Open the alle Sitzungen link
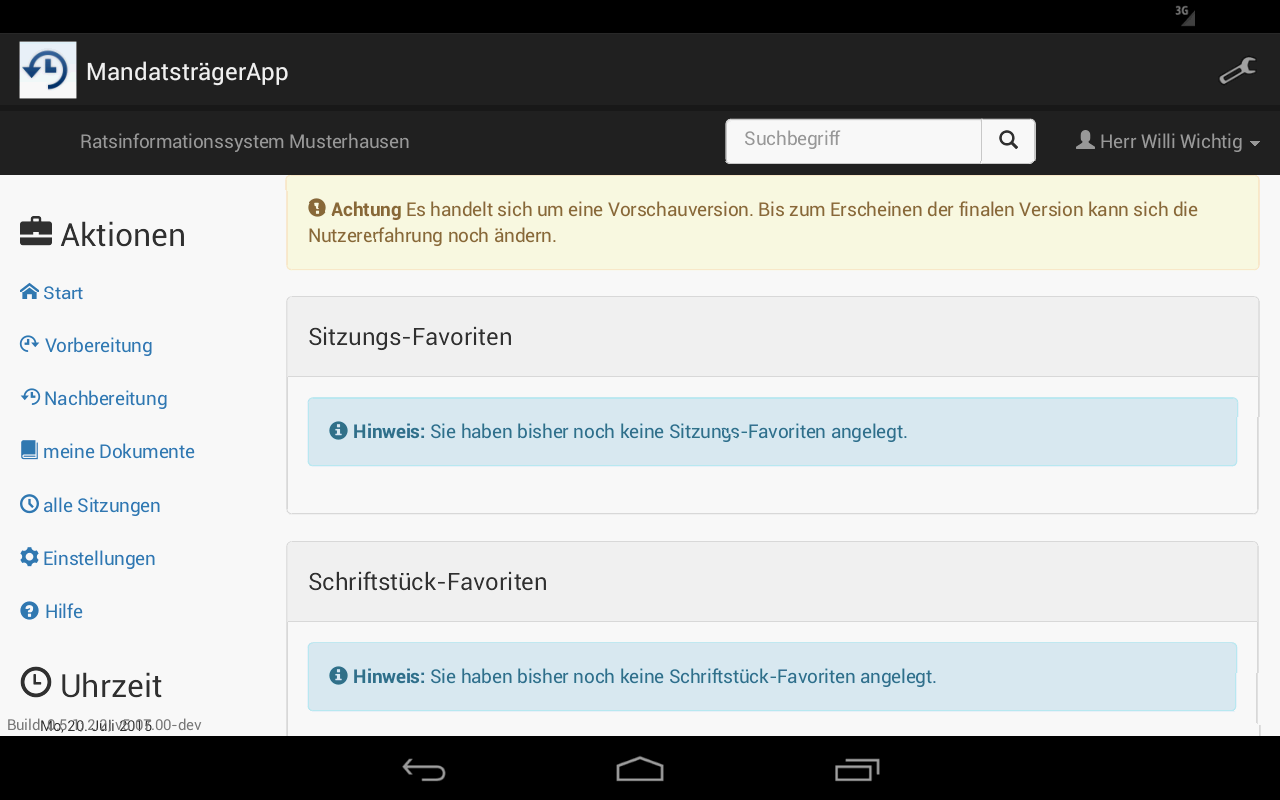 [101, 506]
